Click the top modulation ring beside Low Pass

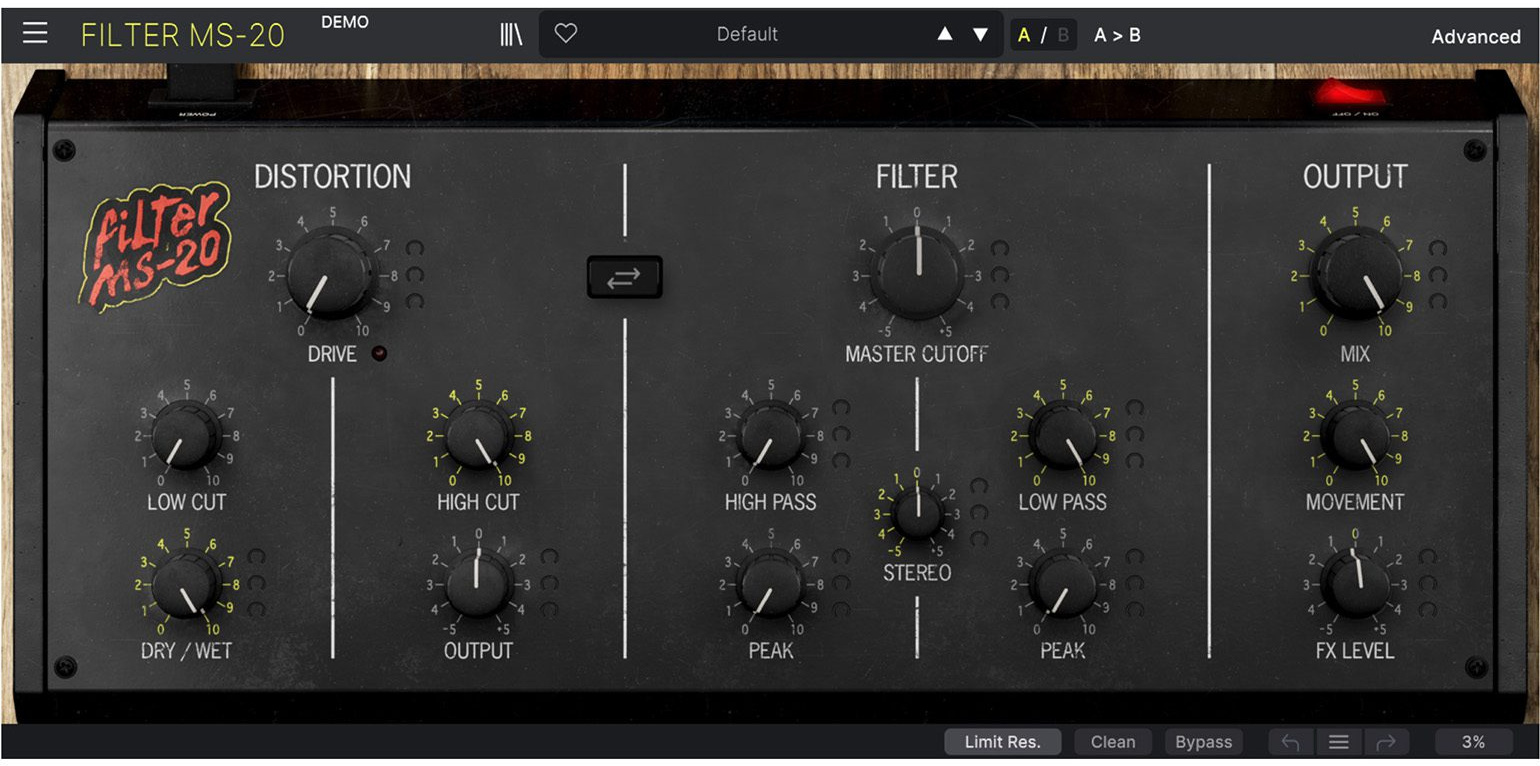(1134, 408)
